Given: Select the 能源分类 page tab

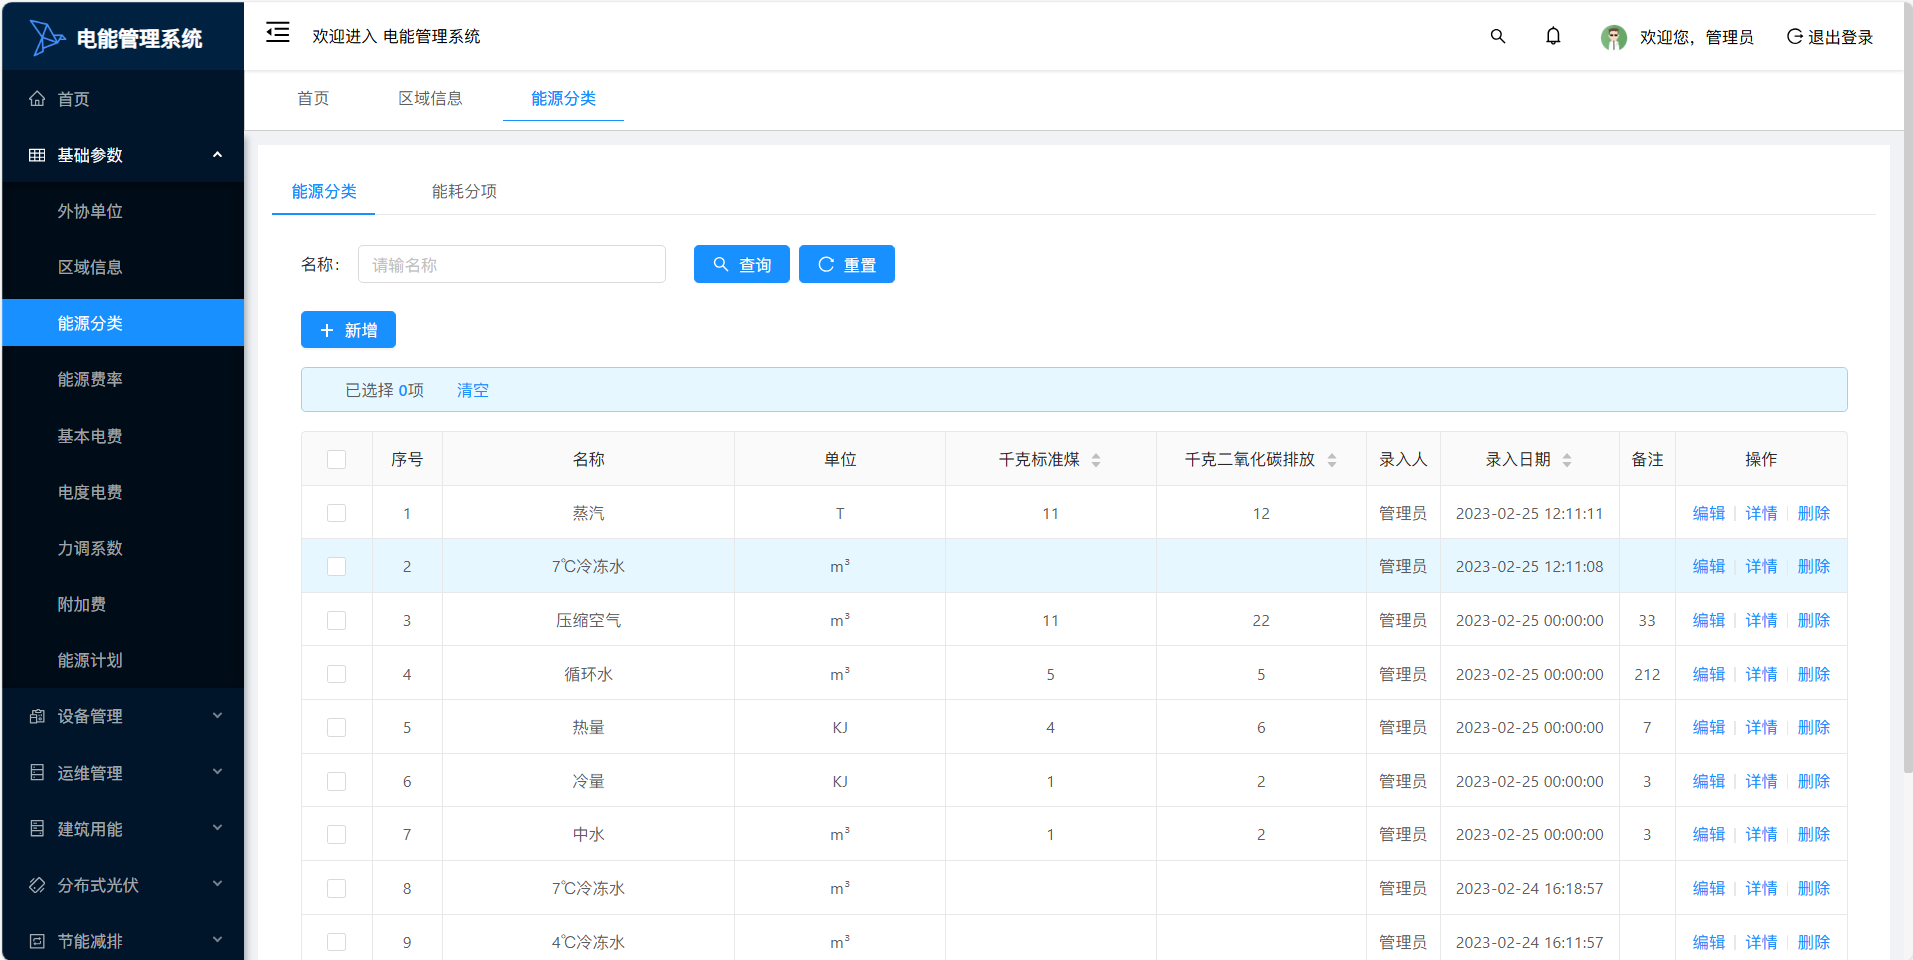Looking at the screenshot, I should pyautogui.click(x=563, y=98).
